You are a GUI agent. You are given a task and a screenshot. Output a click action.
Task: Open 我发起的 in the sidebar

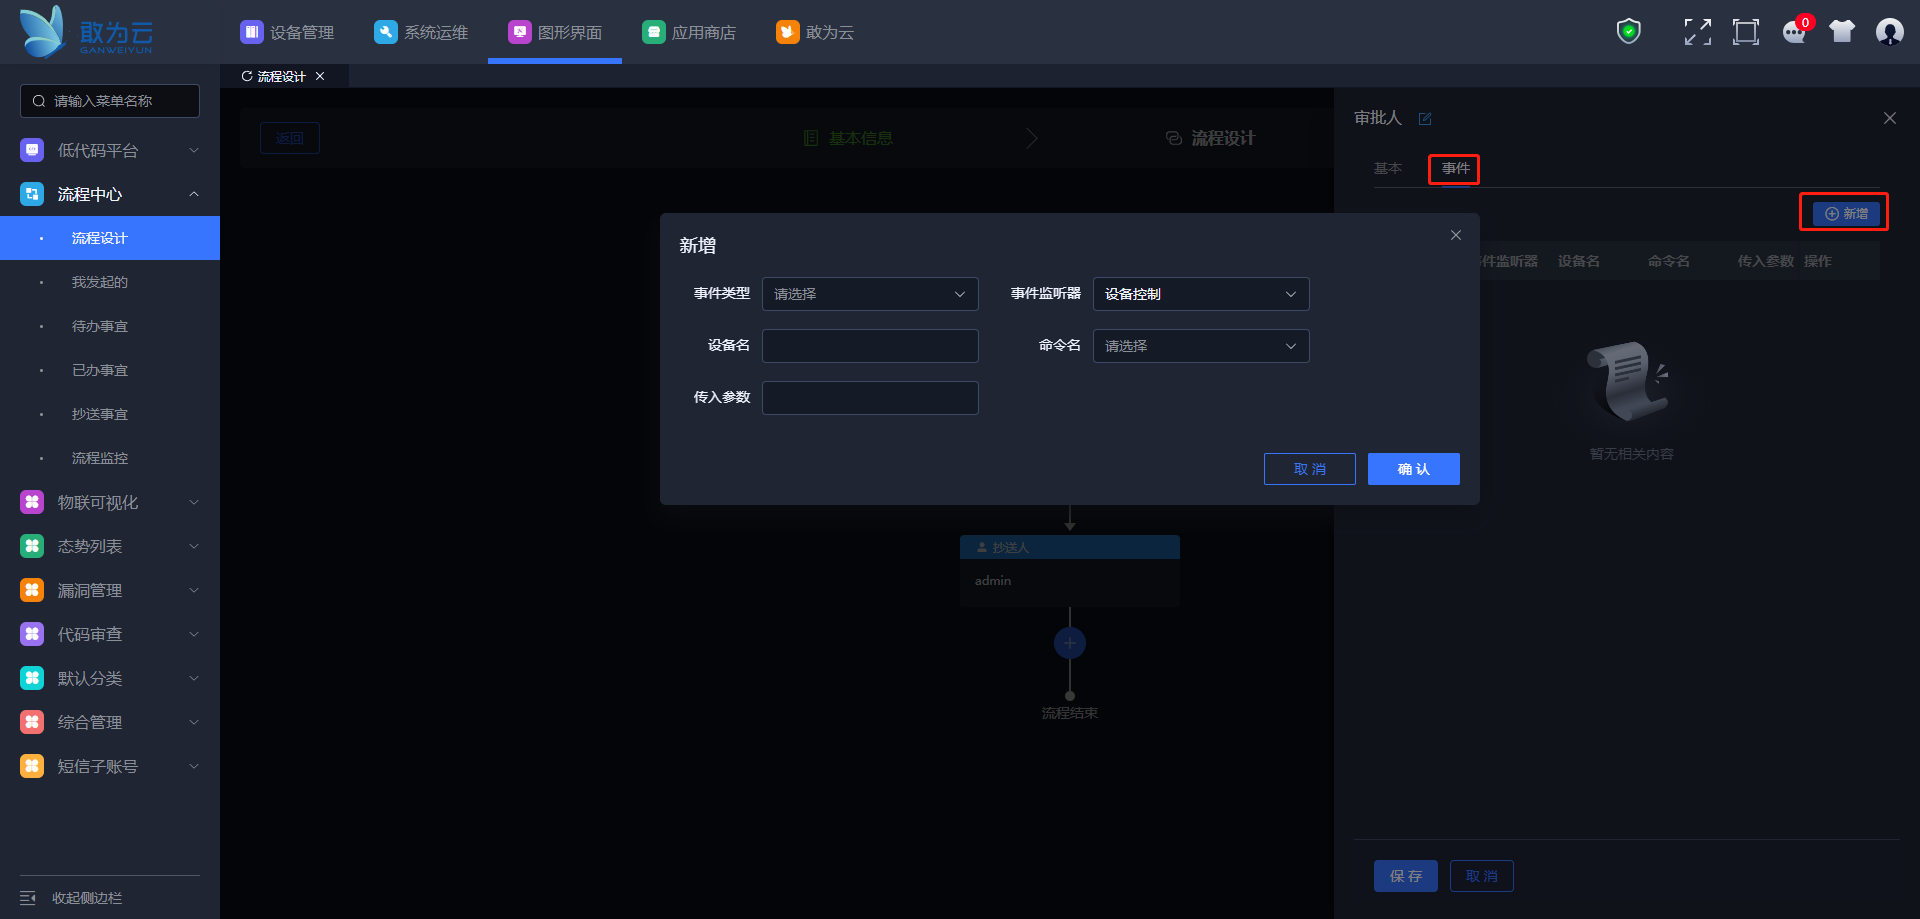point(110,282)
